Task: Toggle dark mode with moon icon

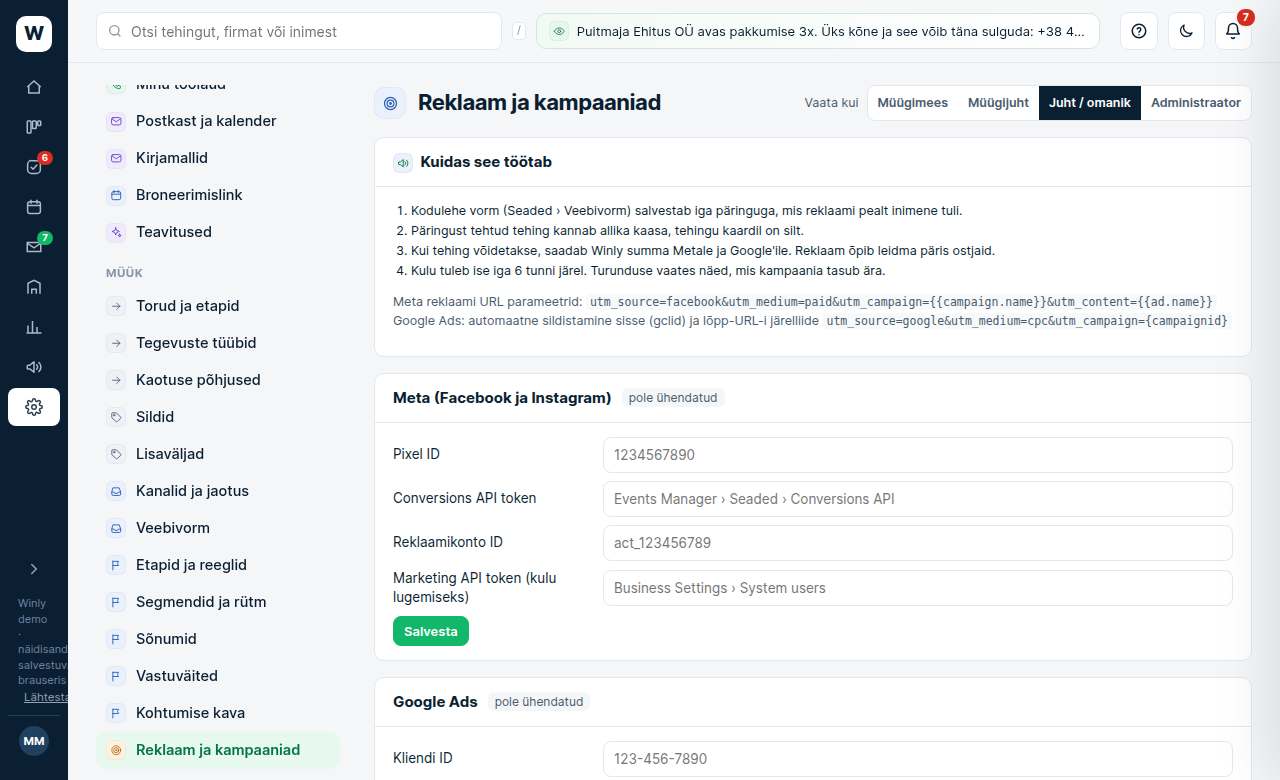Action: click(1186, 31)
